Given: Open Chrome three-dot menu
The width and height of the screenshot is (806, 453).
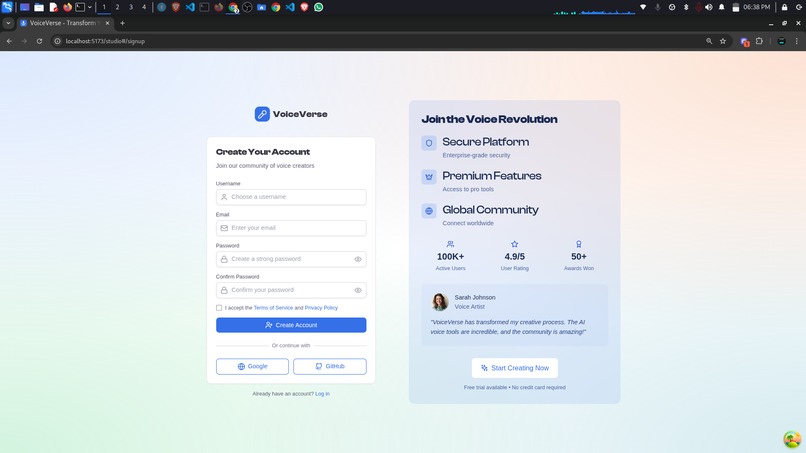Looking at the screenshot, I should click(x=797, y=41).
